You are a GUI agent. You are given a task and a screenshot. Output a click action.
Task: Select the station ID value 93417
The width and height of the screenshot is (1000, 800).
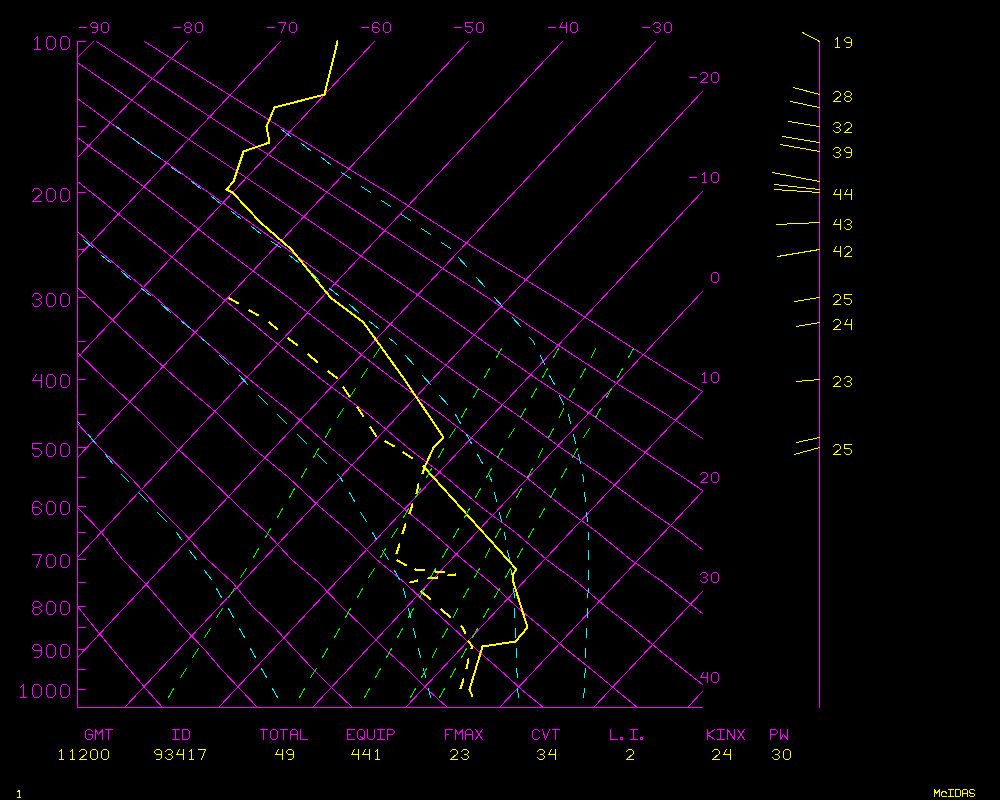click(180, 755)
